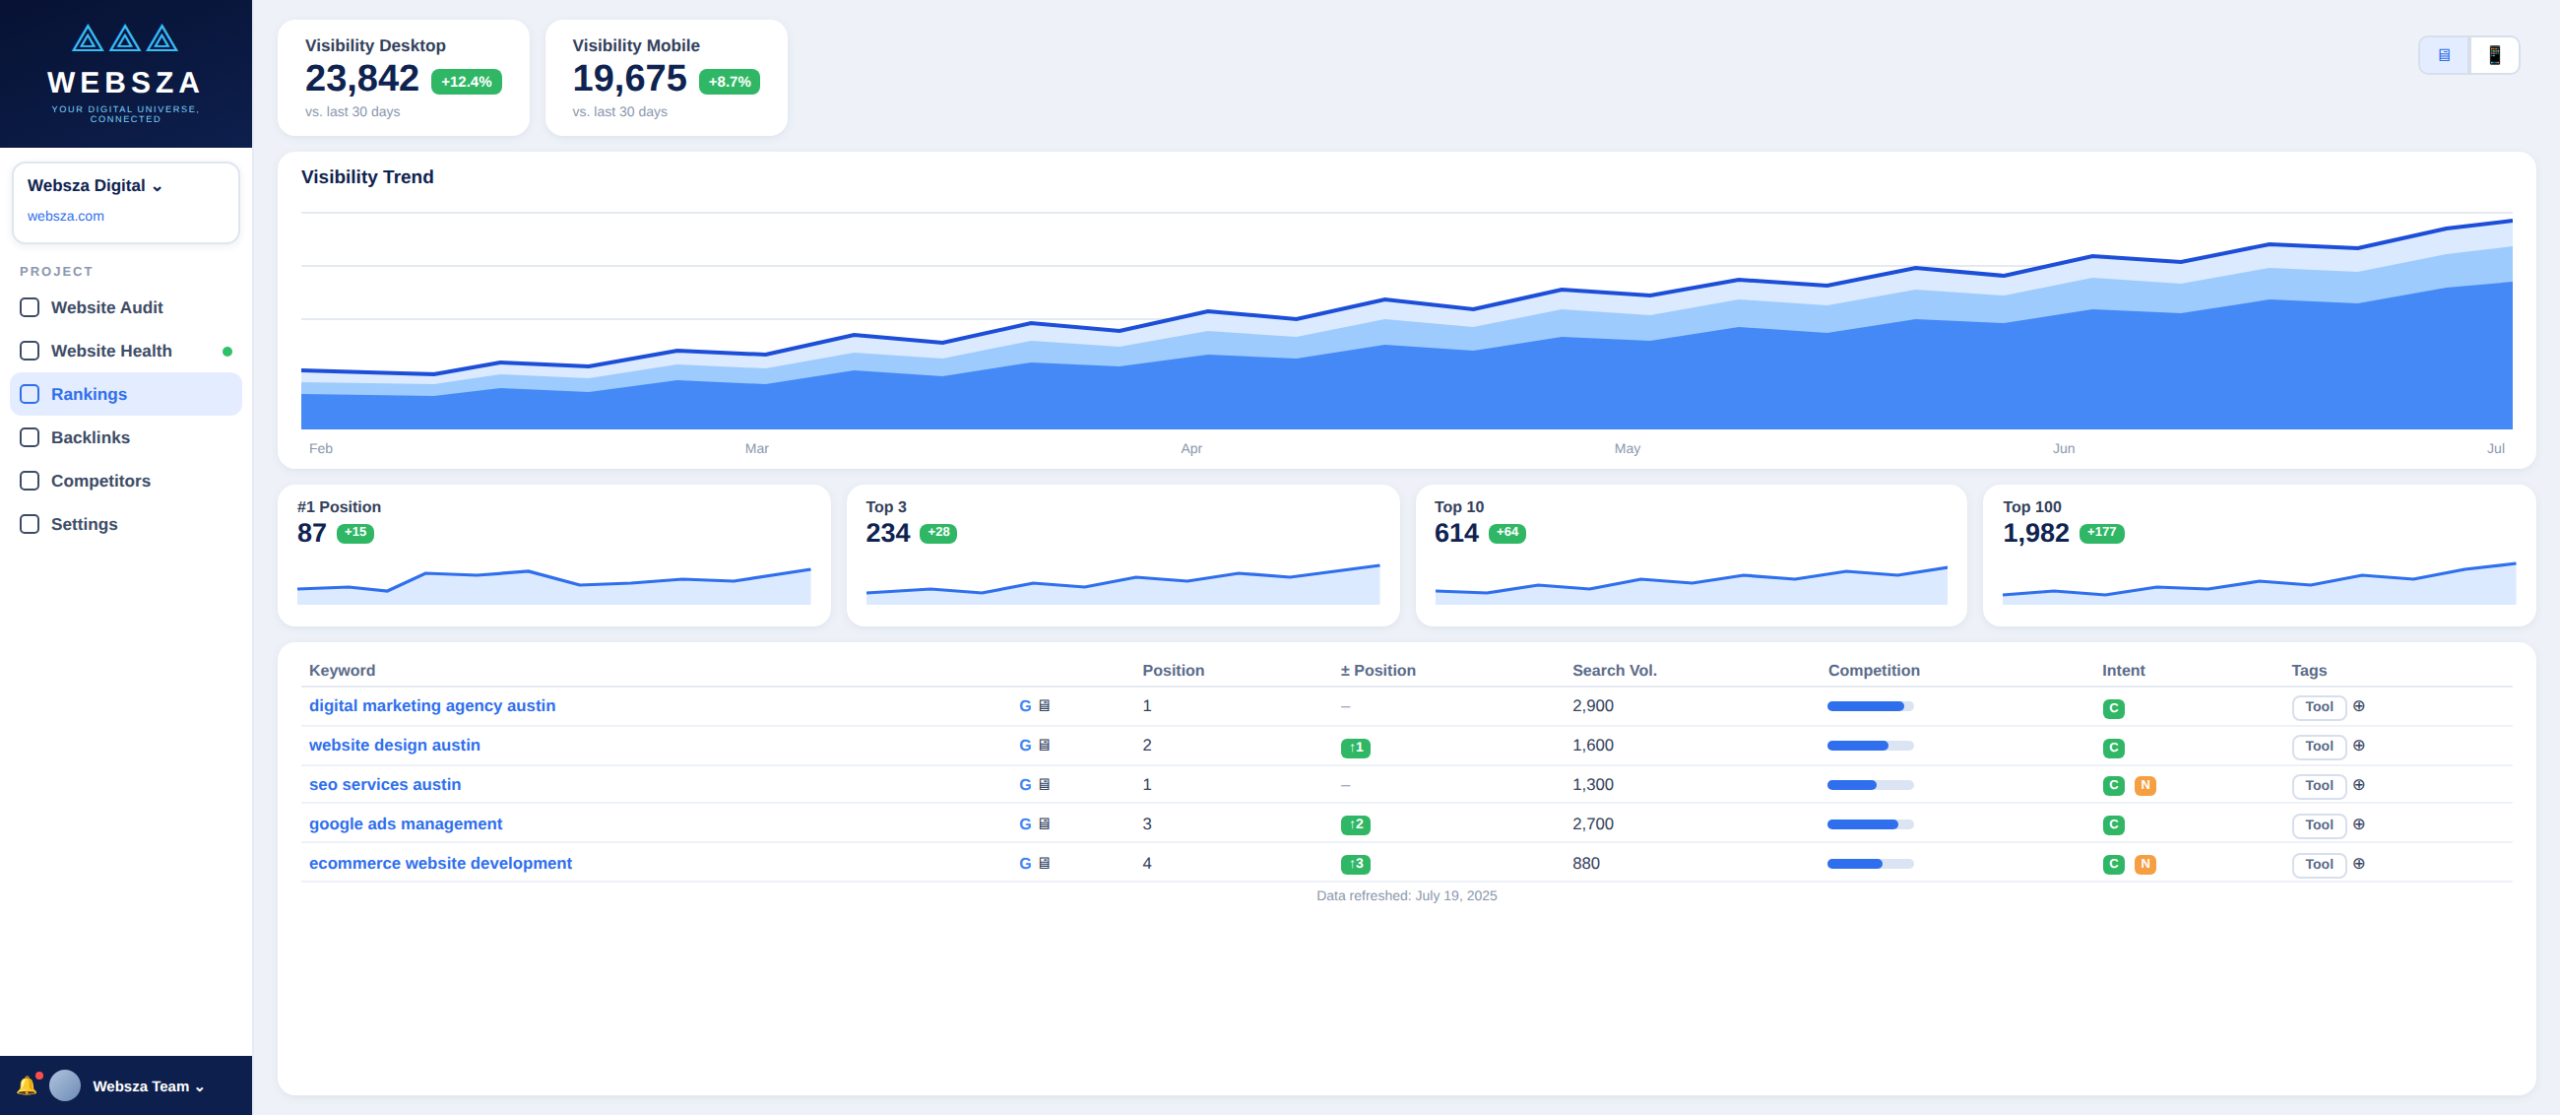Open Website Health in sidebar
Image resolution: width=2560 pixels, height=1115 pixels.
click(126, 351)
